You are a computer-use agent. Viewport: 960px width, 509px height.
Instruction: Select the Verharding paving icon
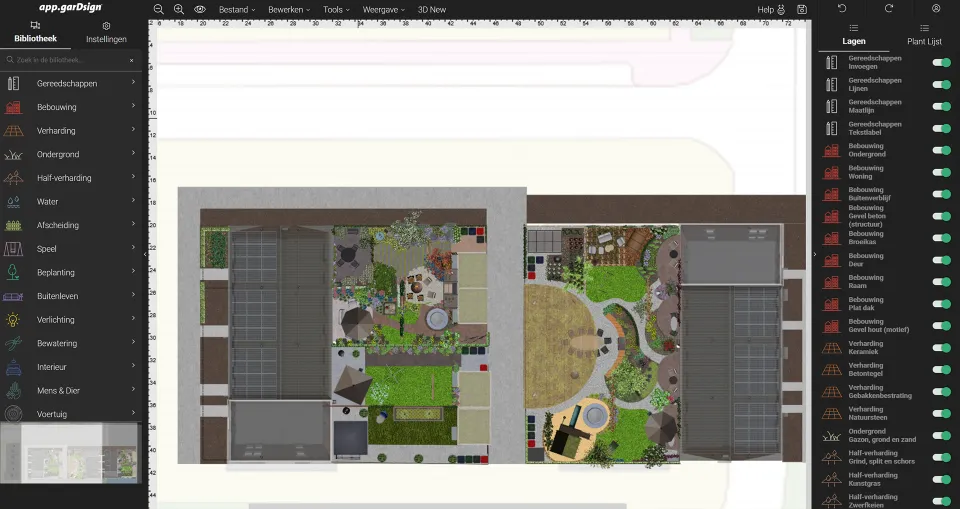click(13, 130)
